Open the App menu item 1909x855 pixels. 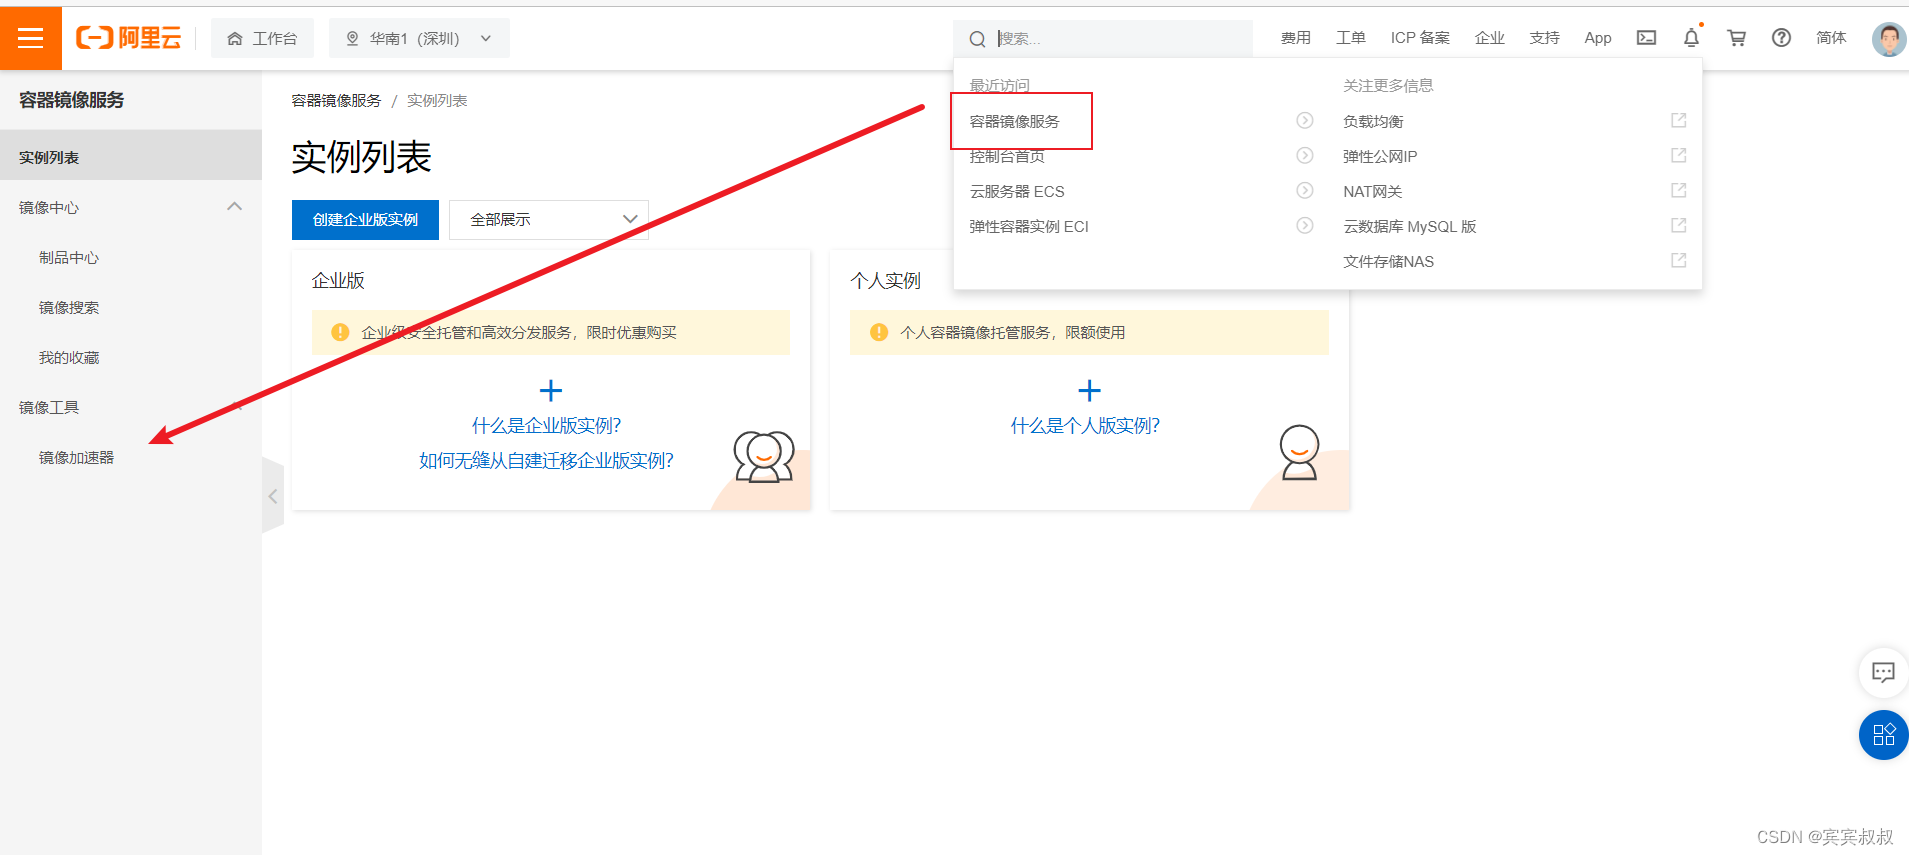1598,38
